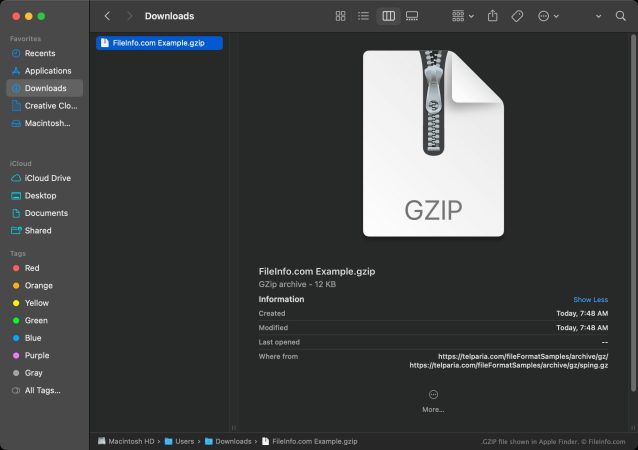
Task: Switch to icon grid view
Action: coord(341,16)
